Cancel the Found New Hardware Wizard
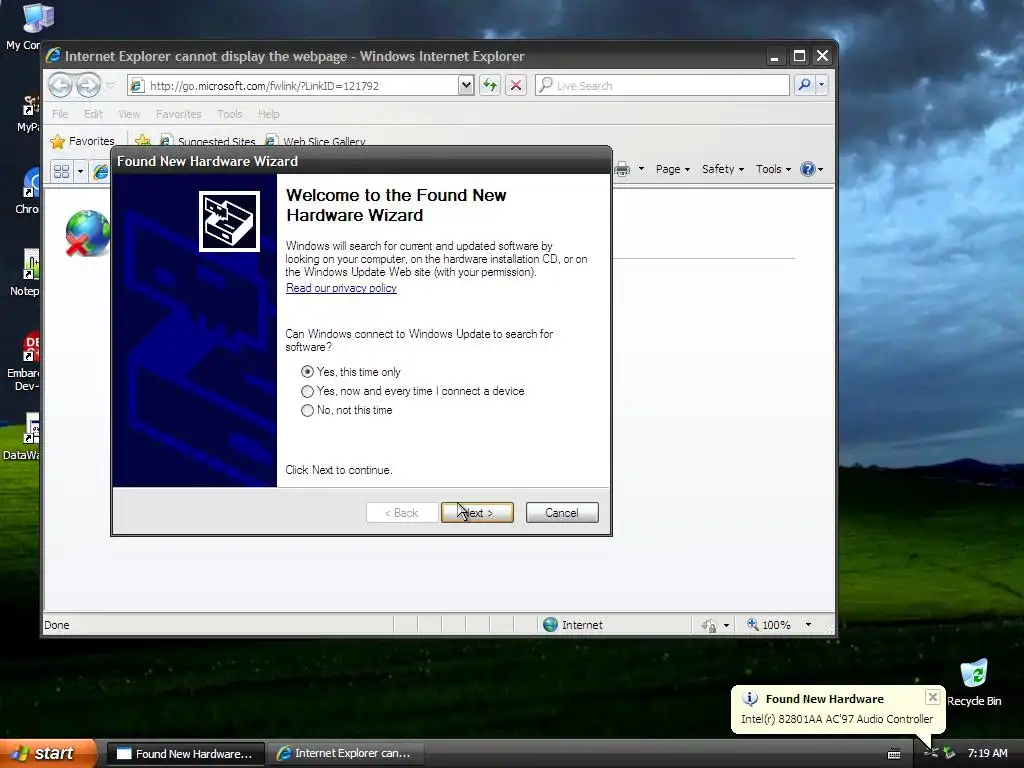The image size is (1024, 768). pyautogui.click(x=562, y=513)
